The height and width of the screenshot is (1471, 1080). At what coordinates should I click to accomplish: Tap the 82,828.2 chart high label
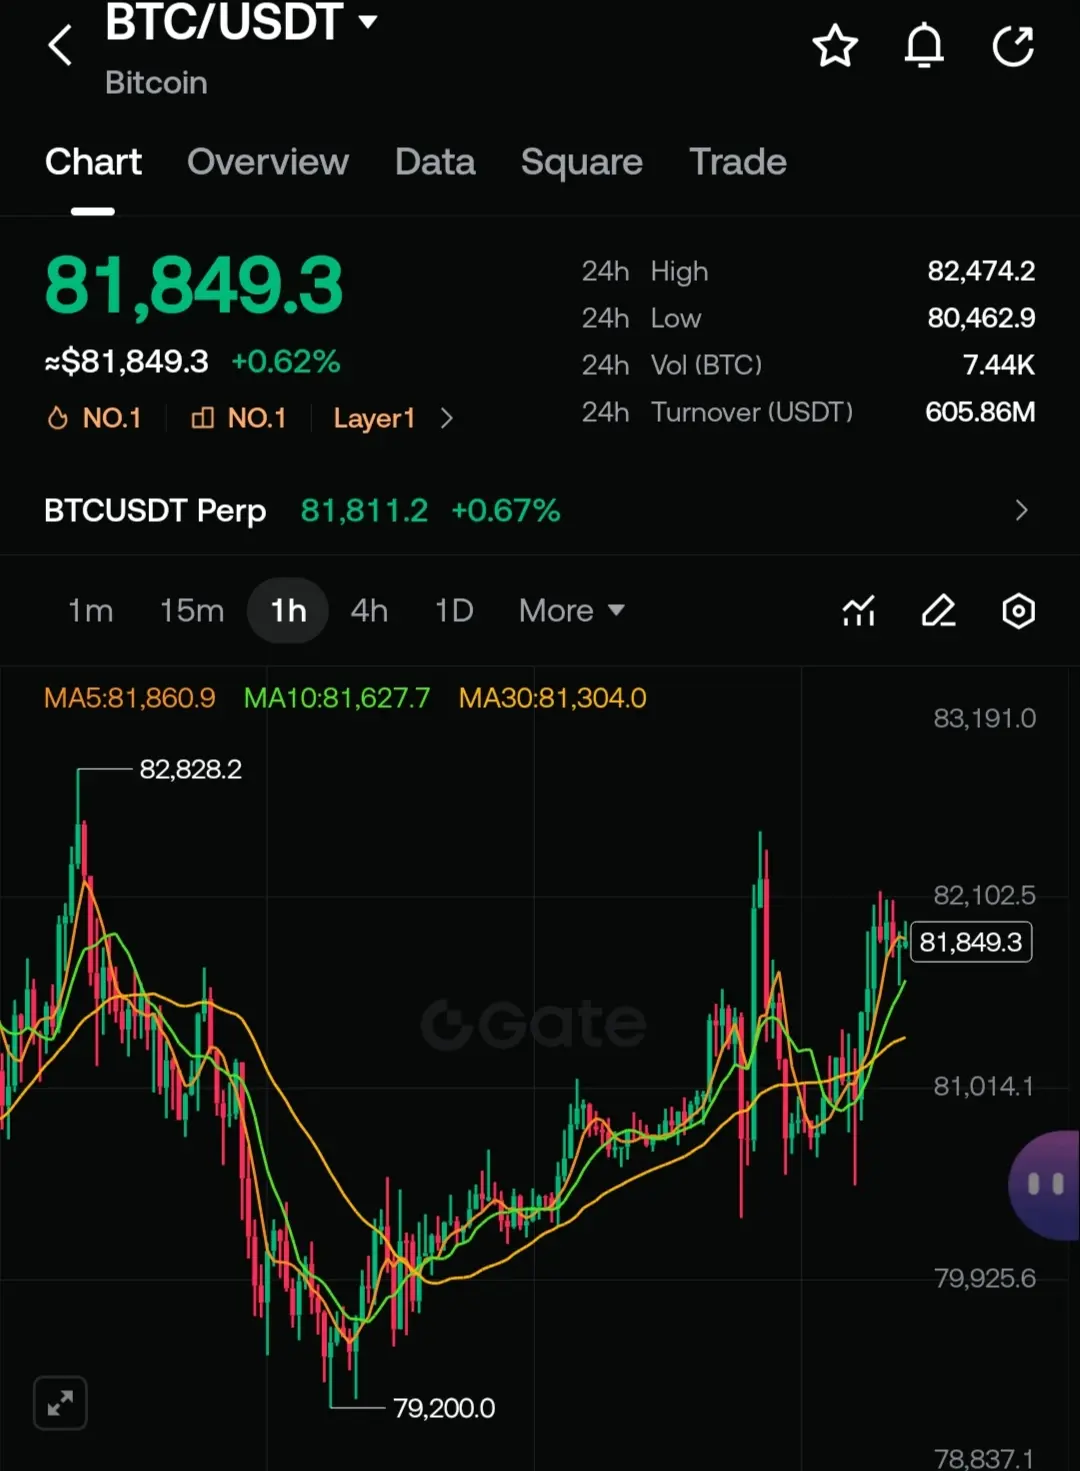191,769
